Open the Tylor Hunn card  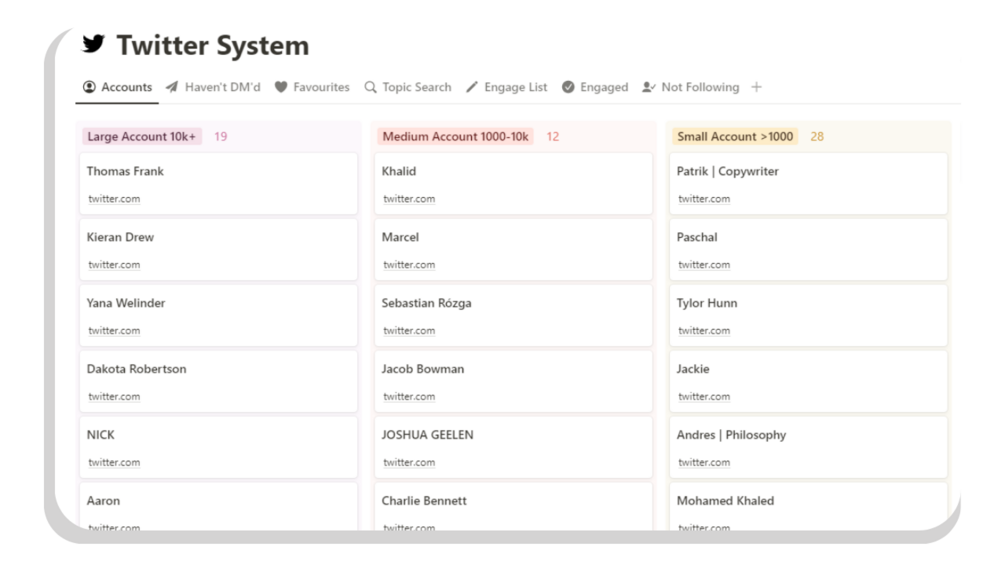[808, 316]
